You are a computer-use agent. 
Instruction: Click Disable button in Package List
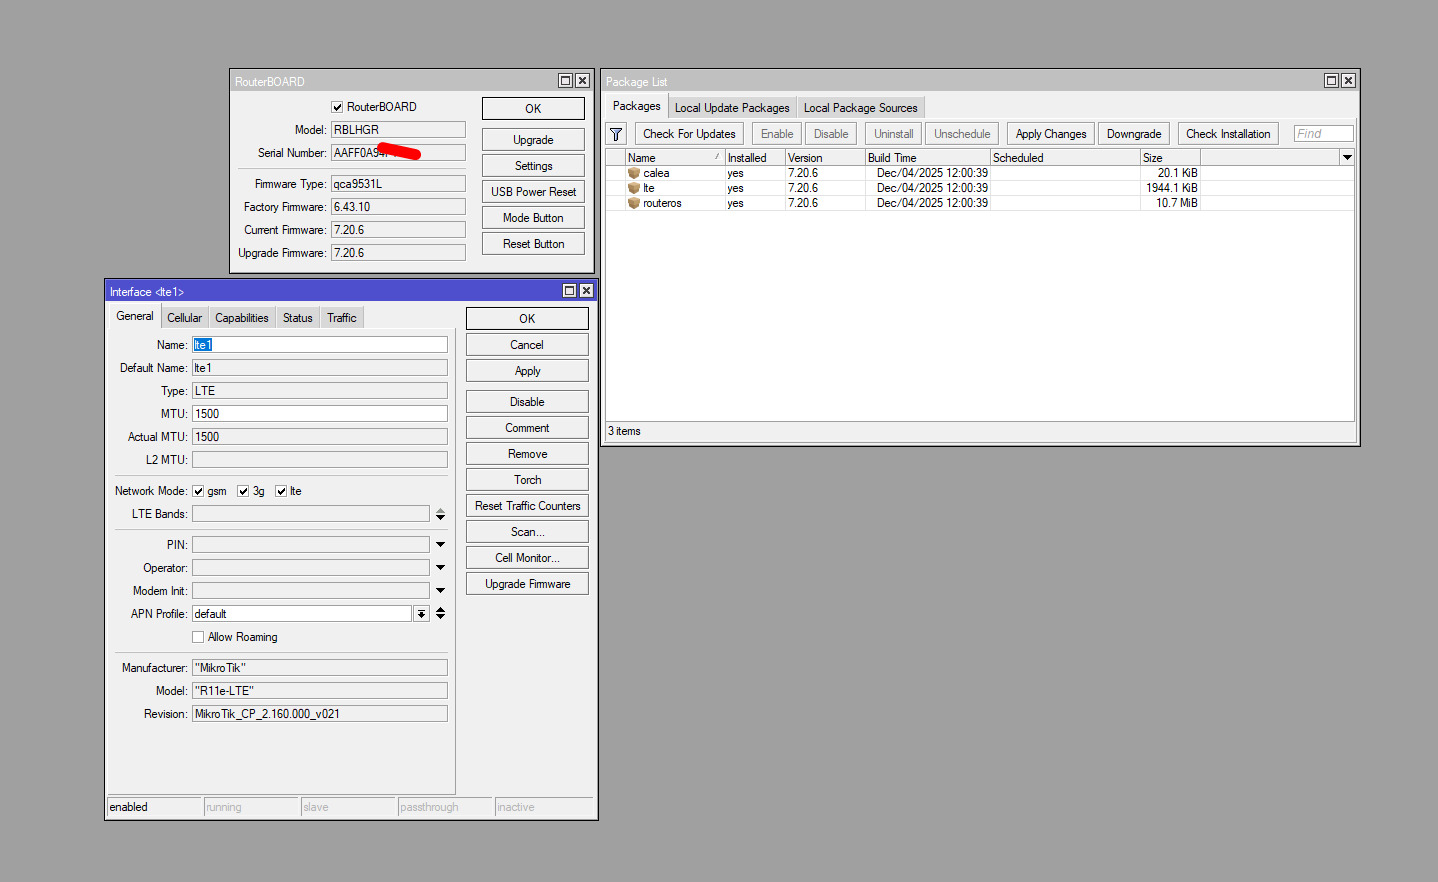(831, 134)
